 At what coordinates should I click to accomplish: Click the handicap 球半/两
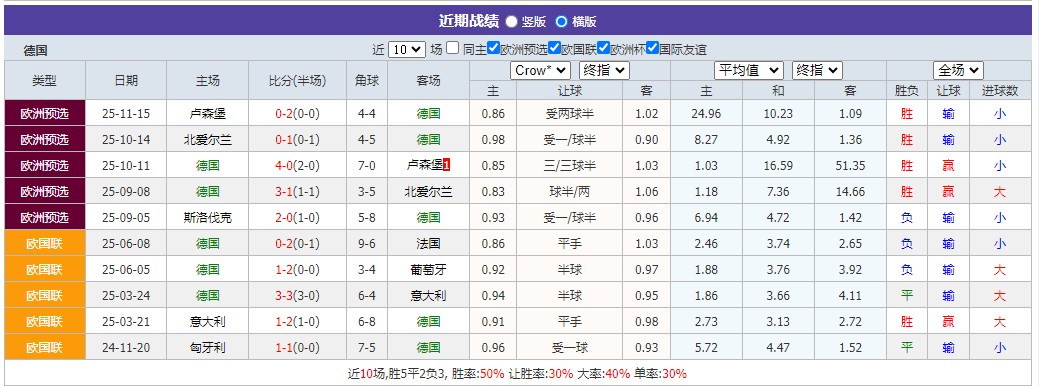coord(569,191)
